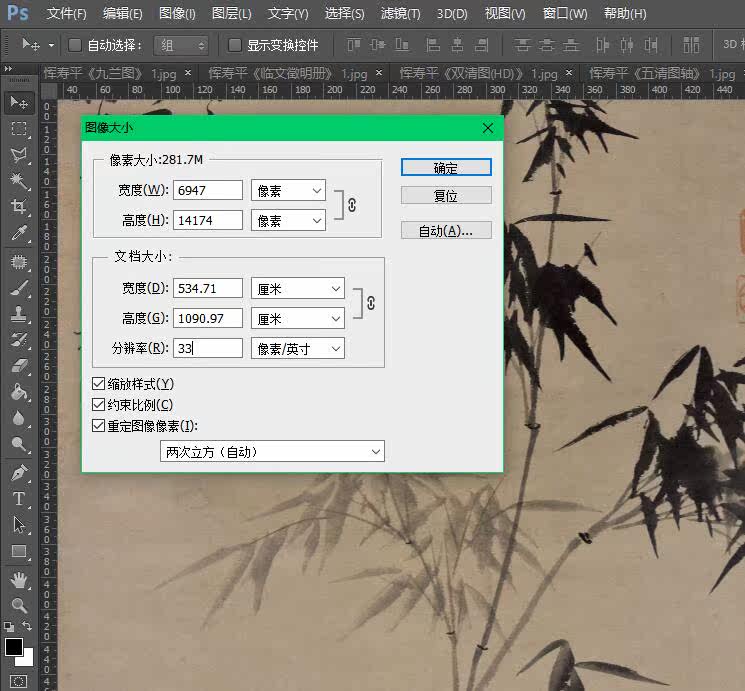This screenshot has width=745, height=691.
Task: Select the Eyedropper tool
Action: [x=19, y=233]
